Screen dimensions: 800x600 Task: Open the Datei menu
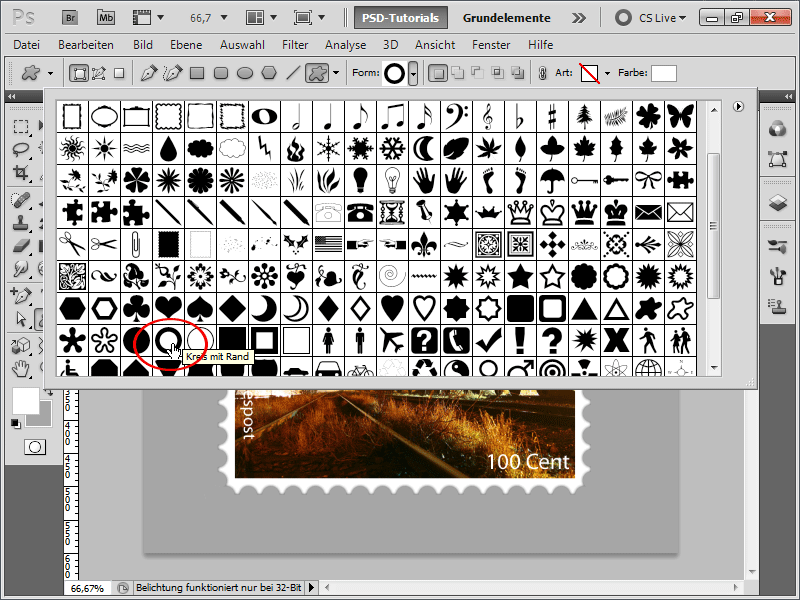click(x=27, y=45)
